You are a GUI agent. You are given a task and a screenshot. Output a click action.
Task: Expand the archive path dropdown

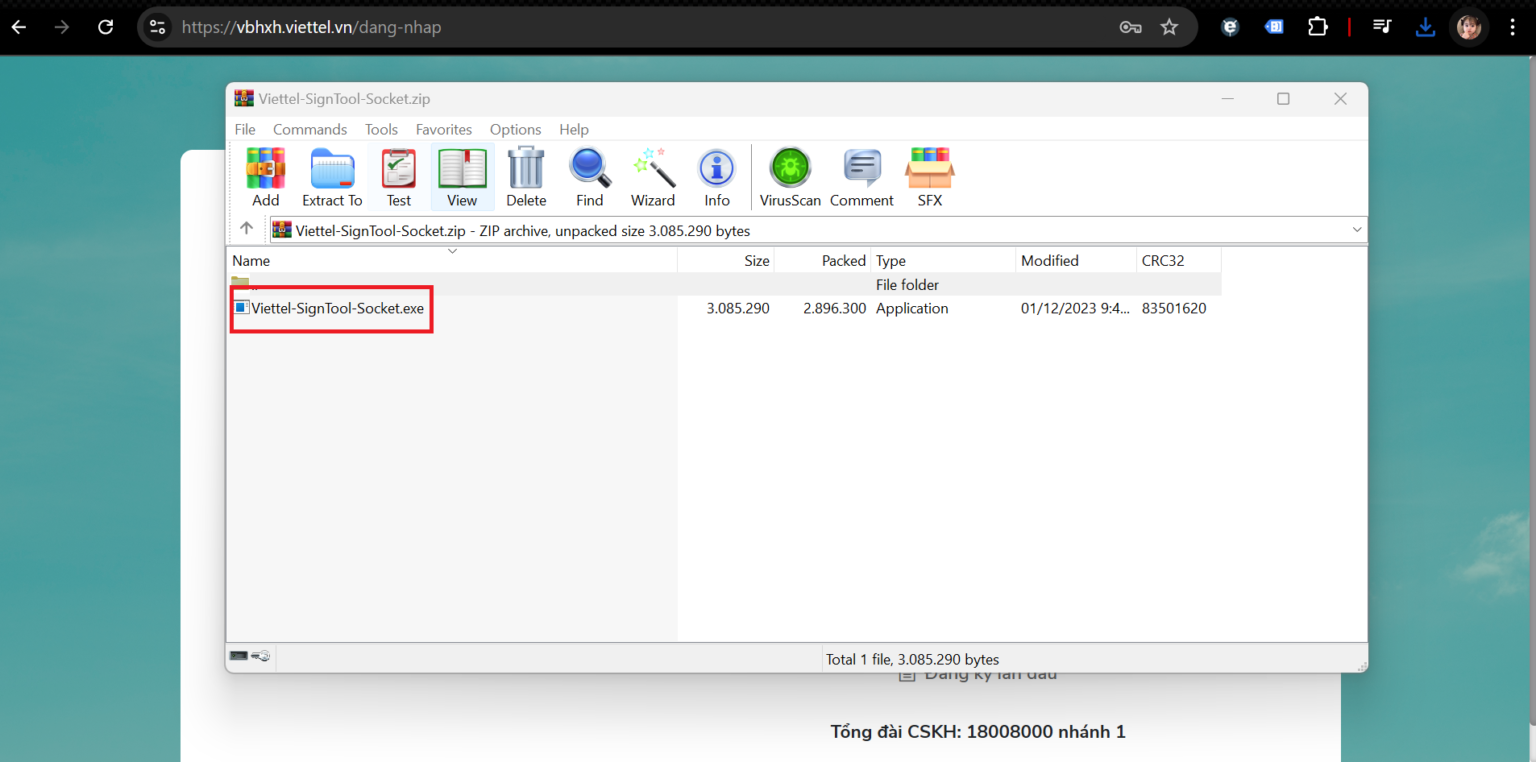click(1356, 230)
